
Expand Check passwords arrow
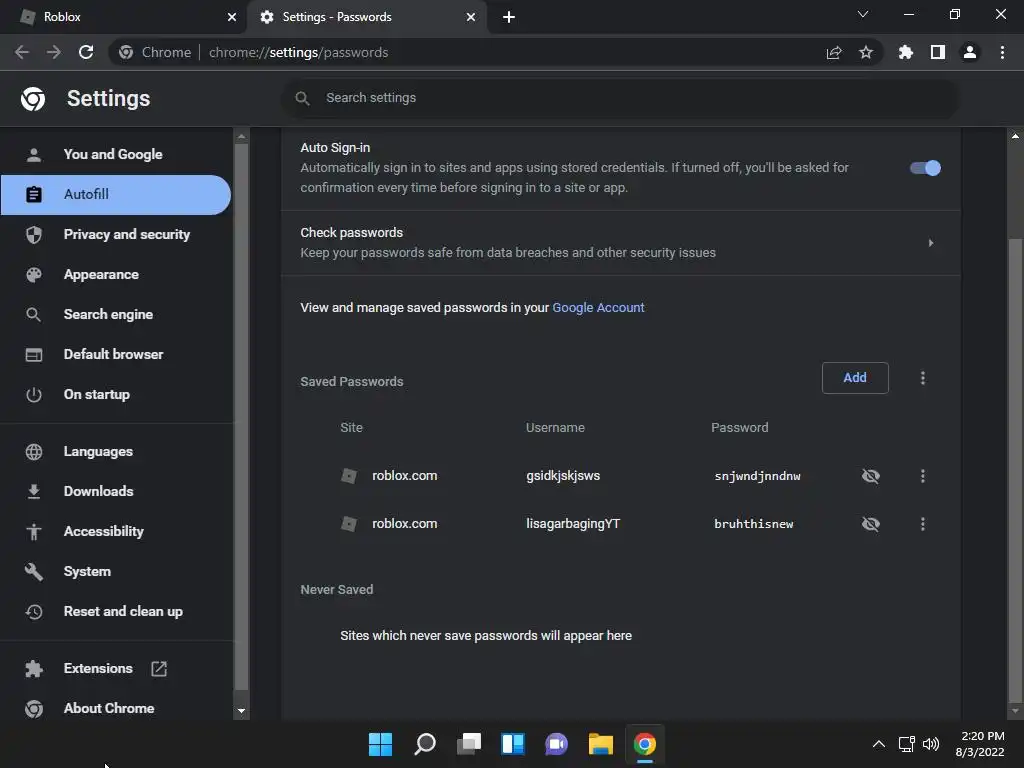(931, 243)
